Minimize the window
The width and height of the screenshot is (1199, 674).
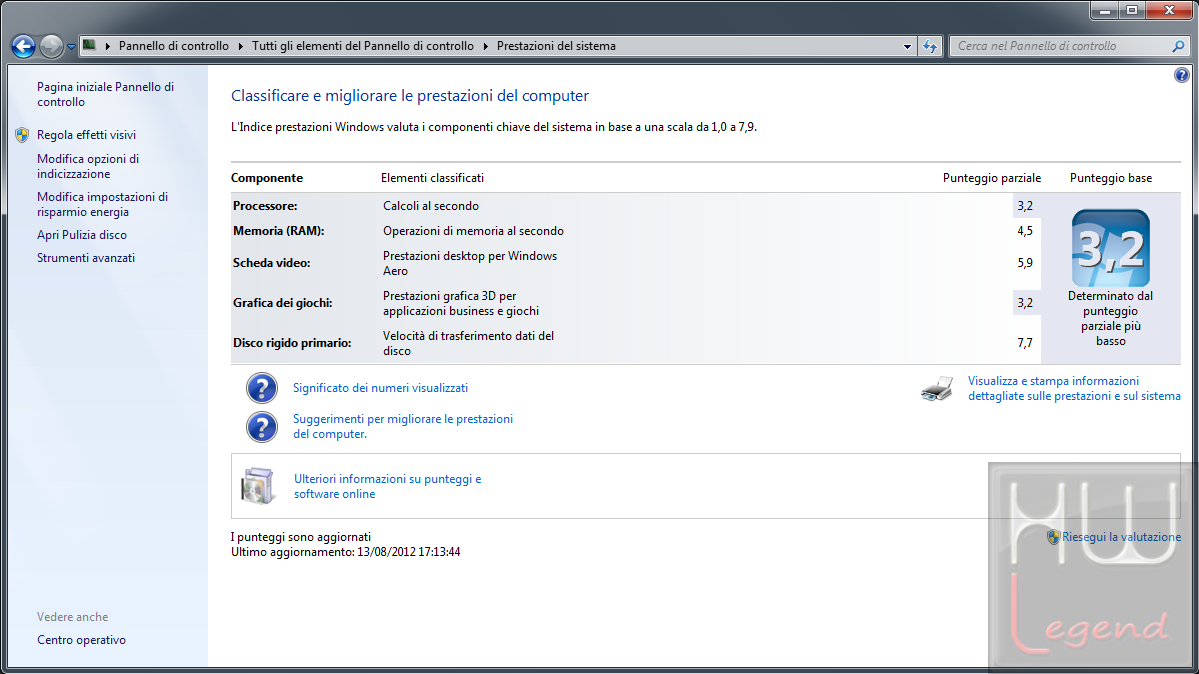tap(1103, 10)
